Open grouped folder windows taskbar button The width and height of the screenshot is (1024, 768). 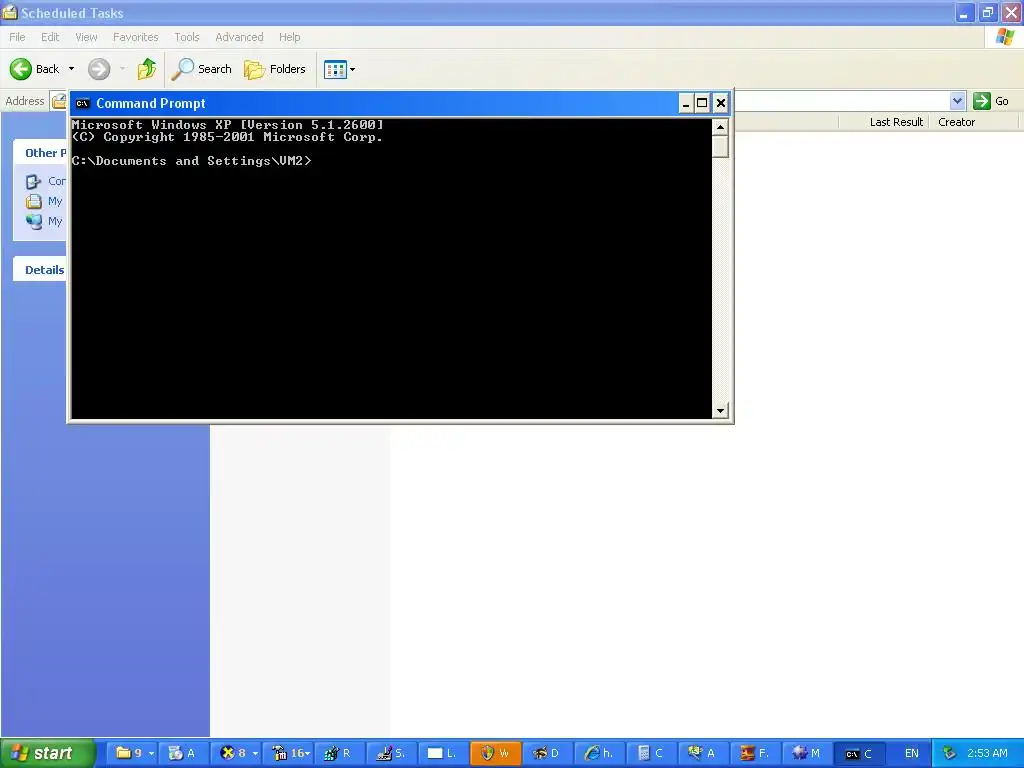pos(133,754)
